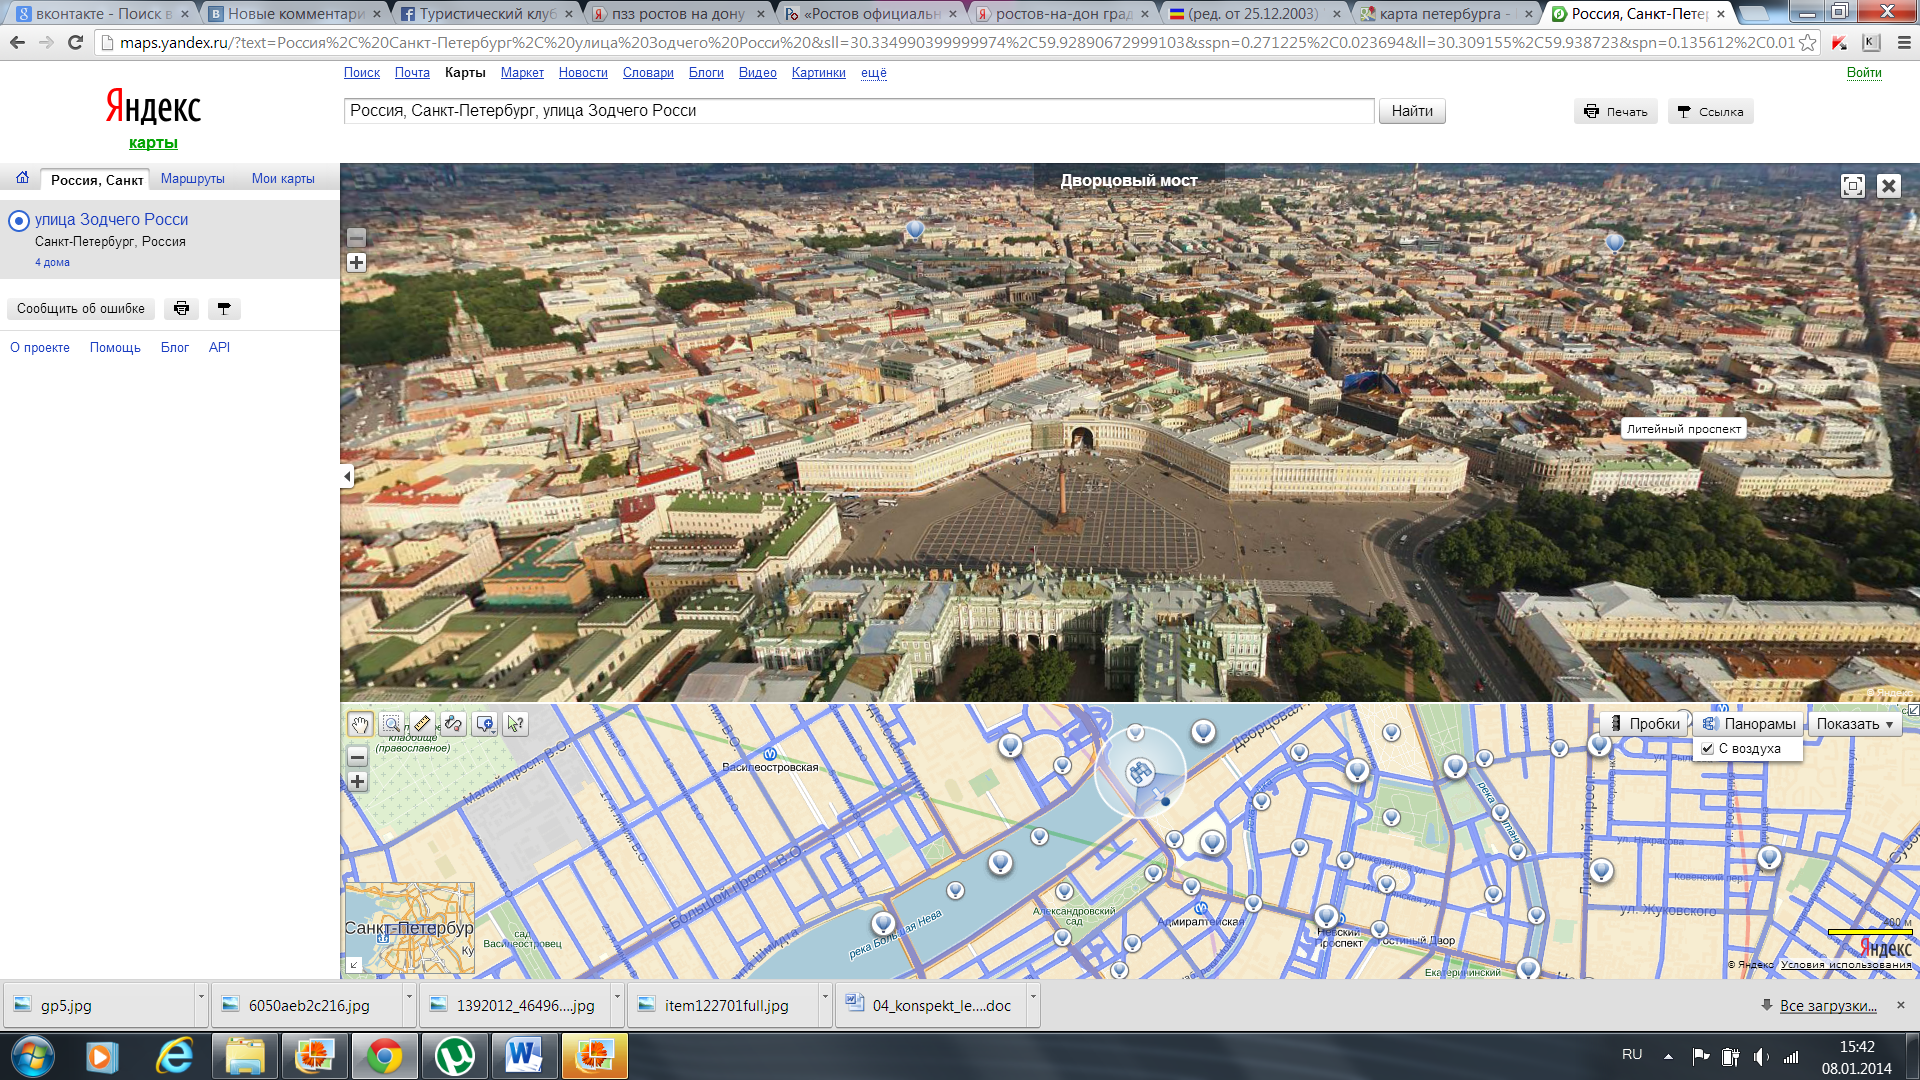Expand the ещё more-services menu
Screen dimensions: 1920x1080
pos(874,73)
